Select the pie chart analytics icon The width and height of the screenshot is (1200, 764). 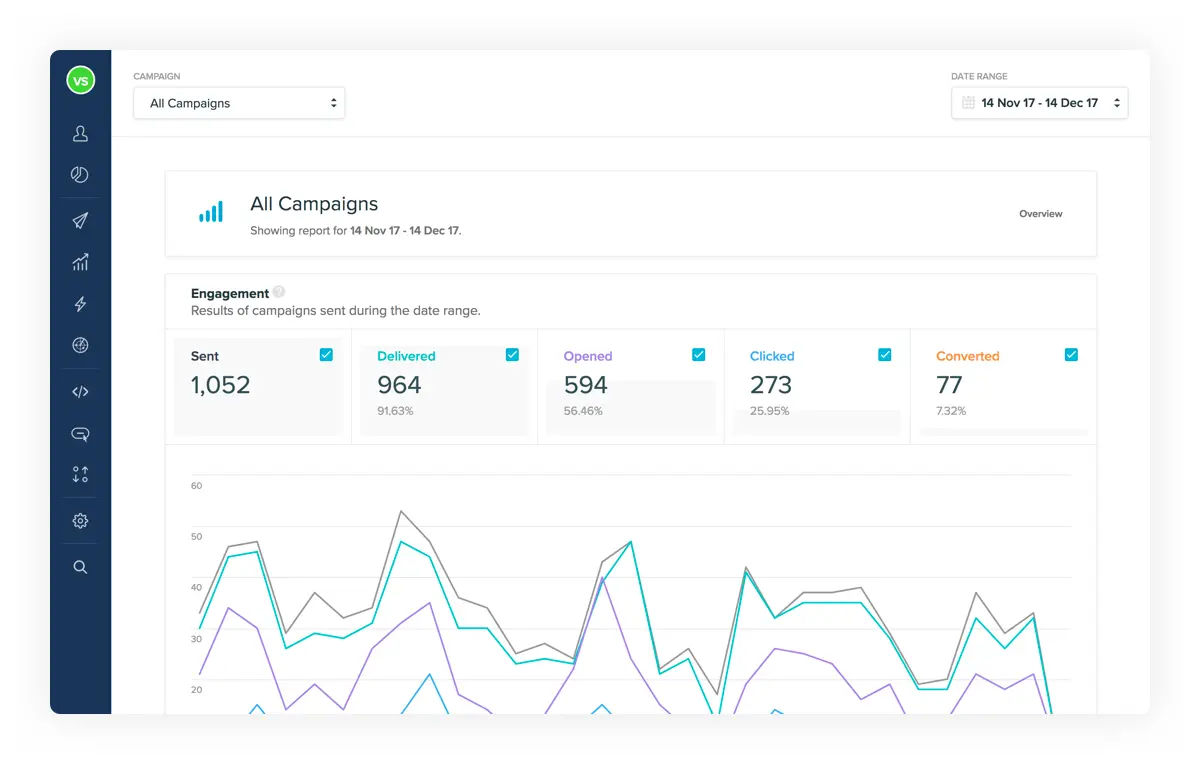pos(80,174)
